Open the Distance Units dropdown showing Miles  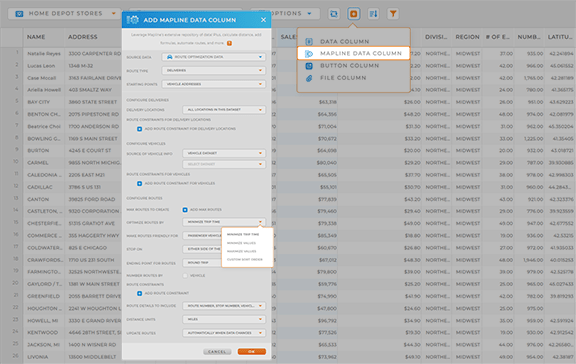pos(224,319)
